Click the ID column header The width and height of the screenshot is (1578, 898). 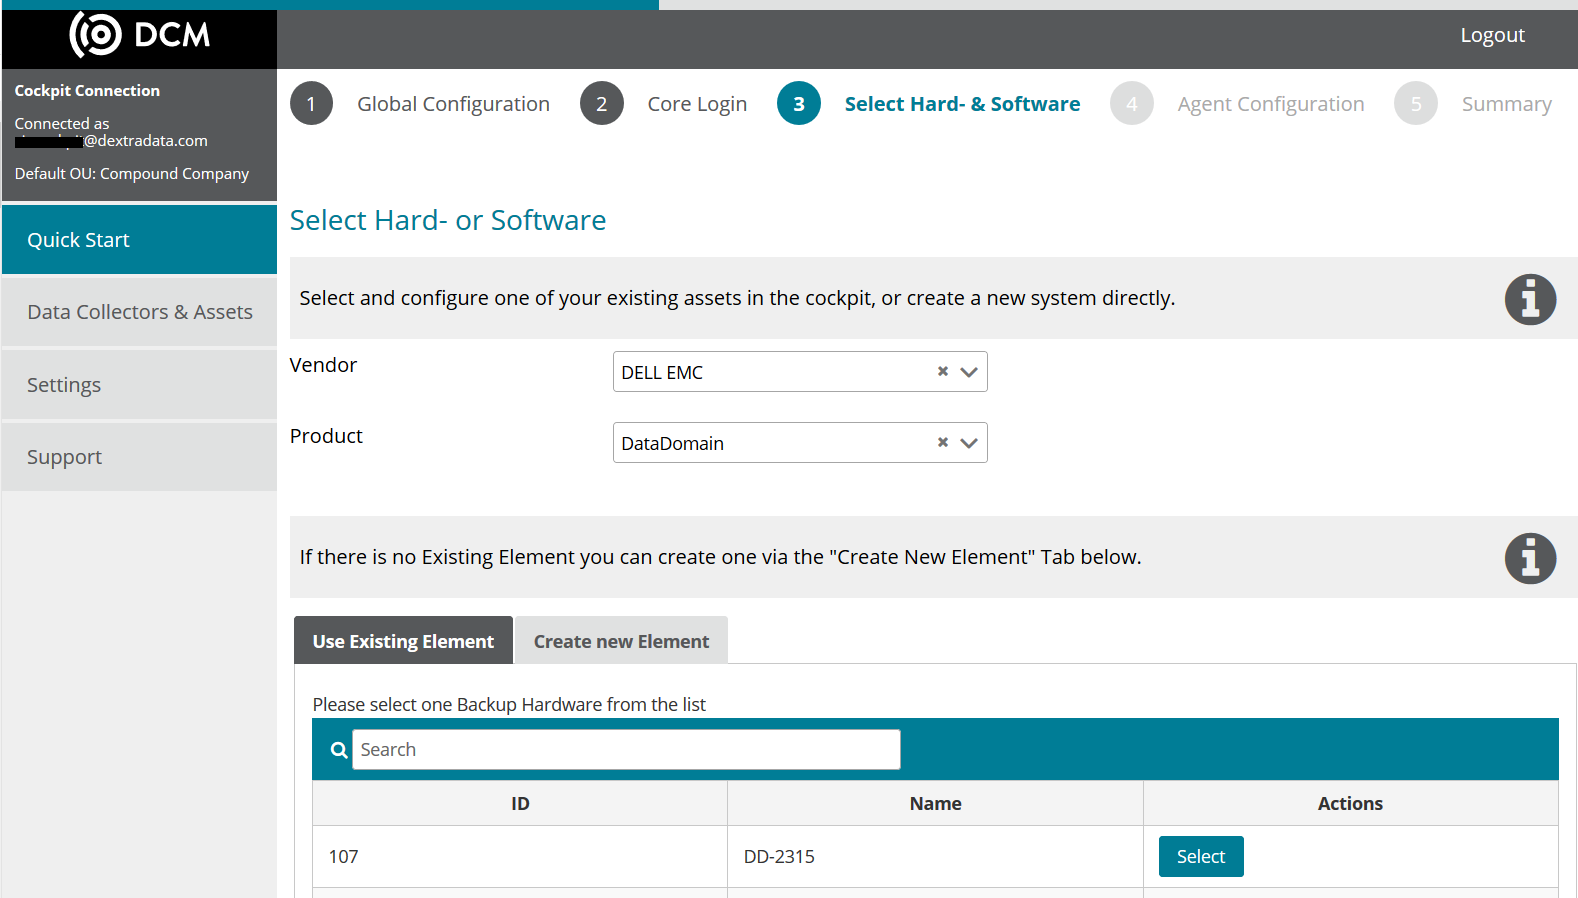tap(520, 803)
